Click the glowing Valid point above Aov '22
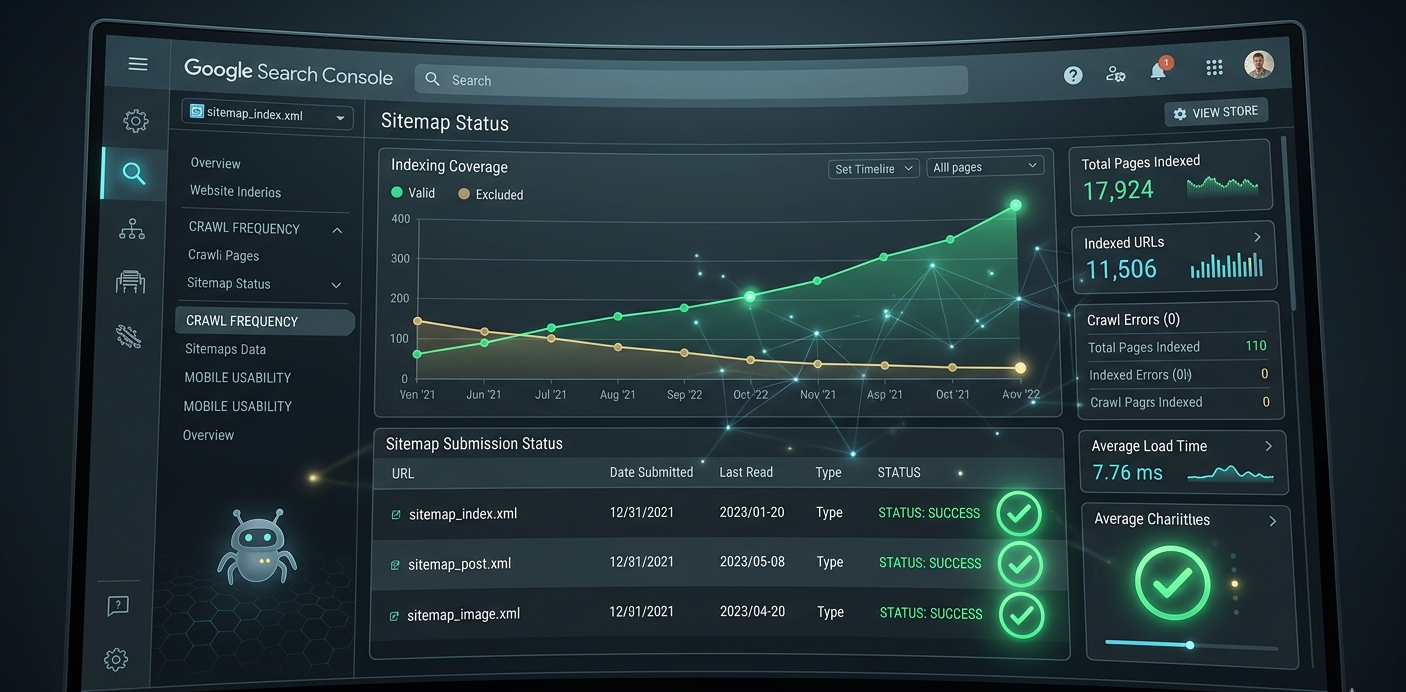Screen dimensions: 1406x692 (x=1016, y=204)
